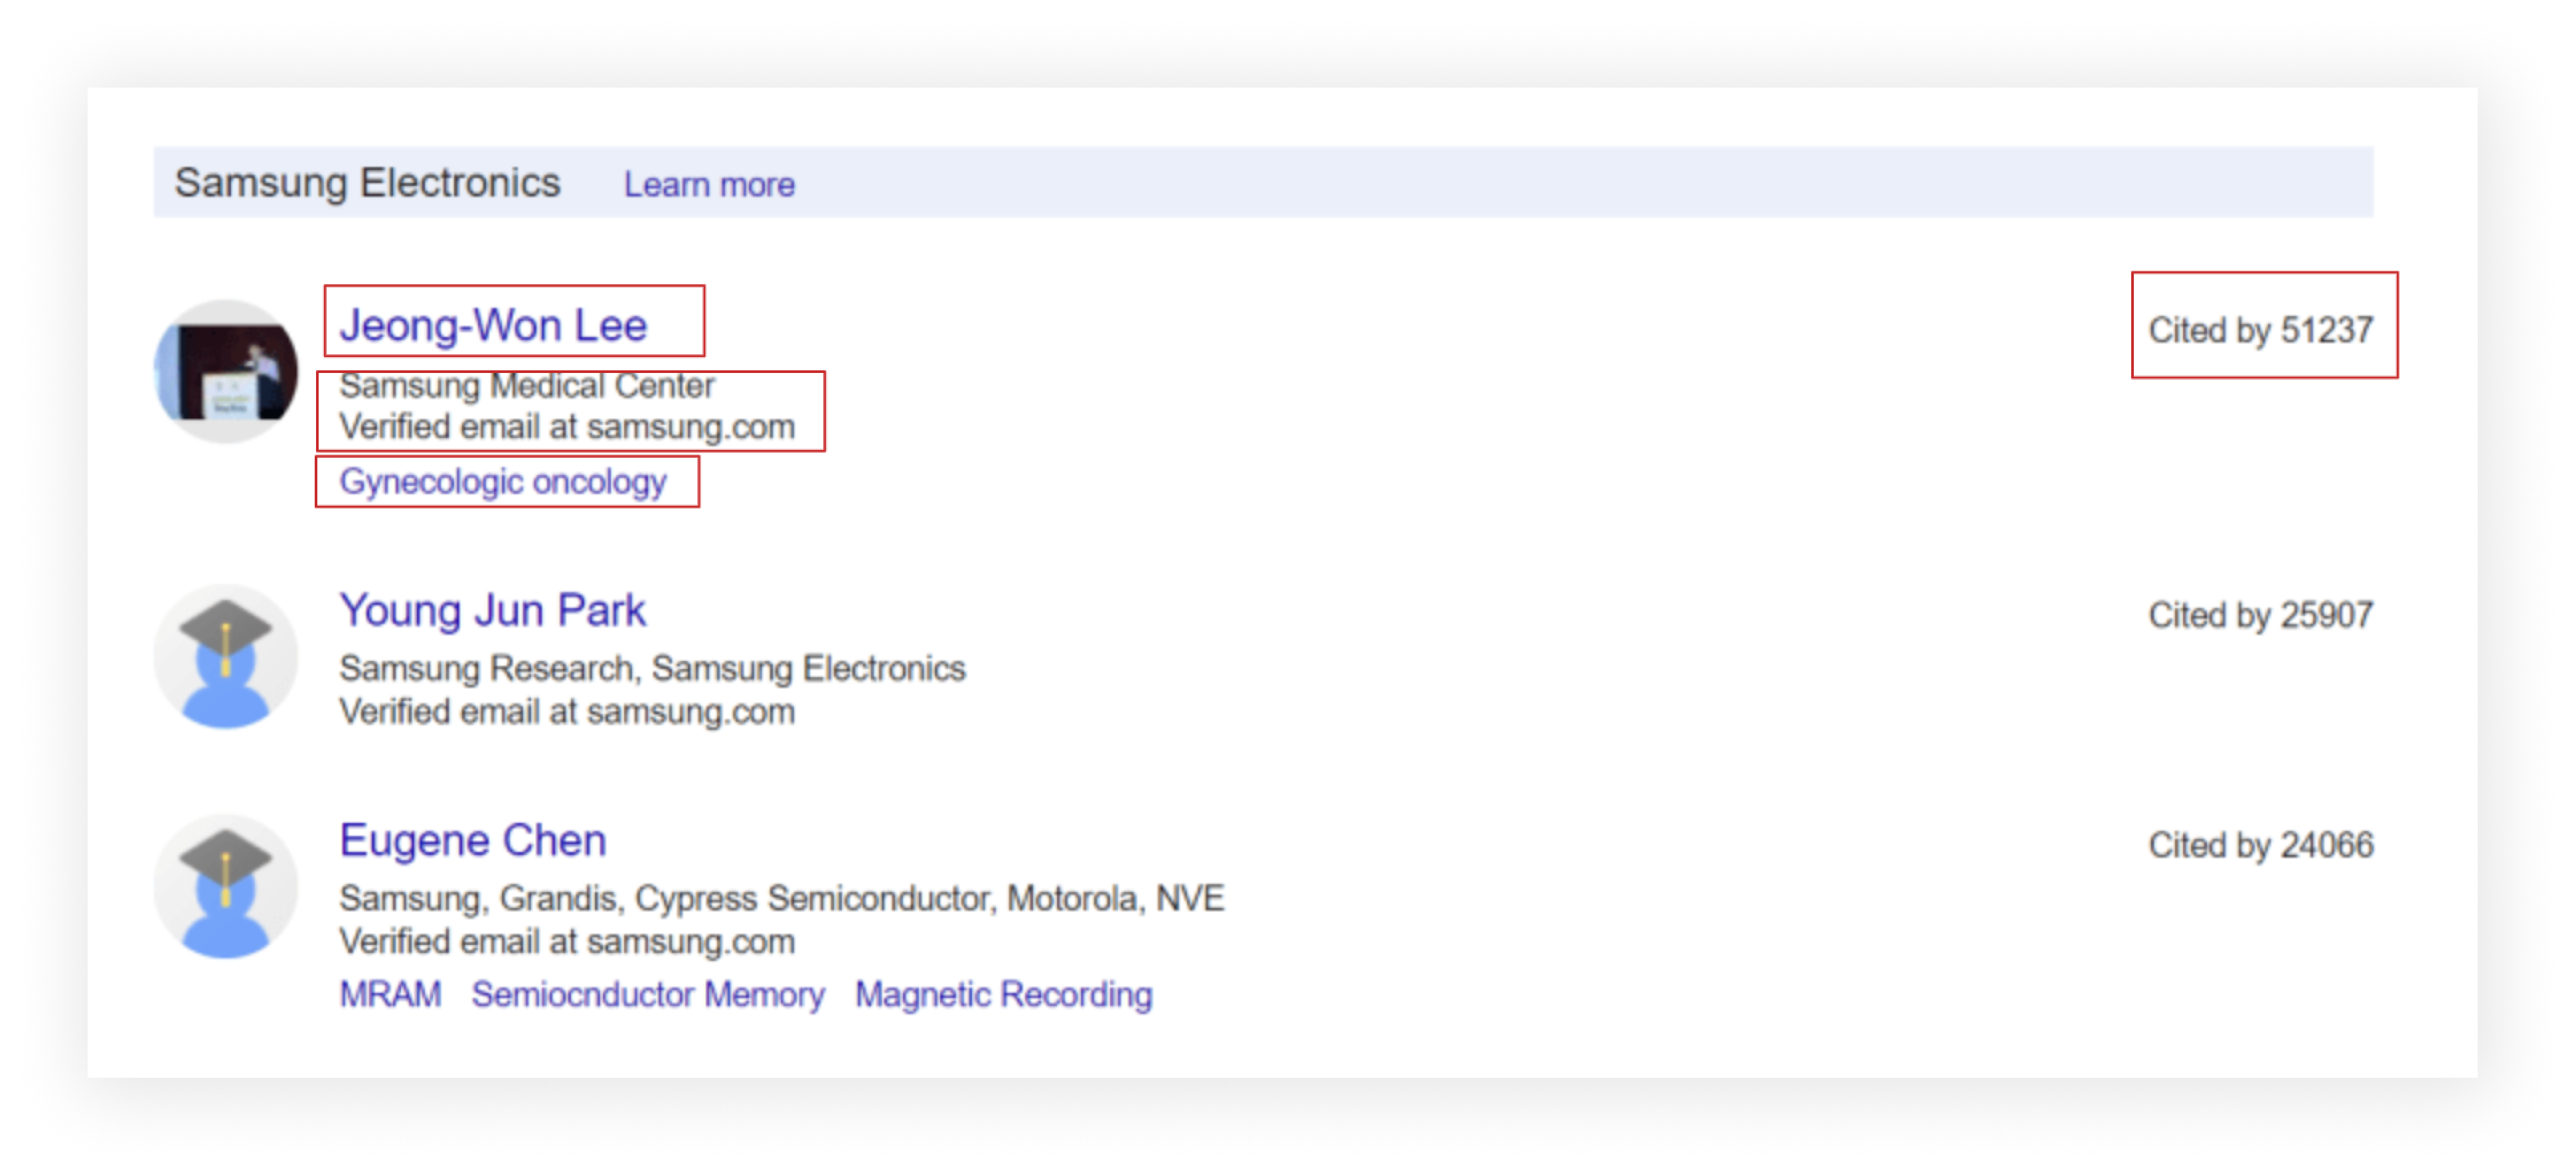Open Eugene Chen's profile
2576x1176 pixels.
pyautogui.click(x=473, y=840)
